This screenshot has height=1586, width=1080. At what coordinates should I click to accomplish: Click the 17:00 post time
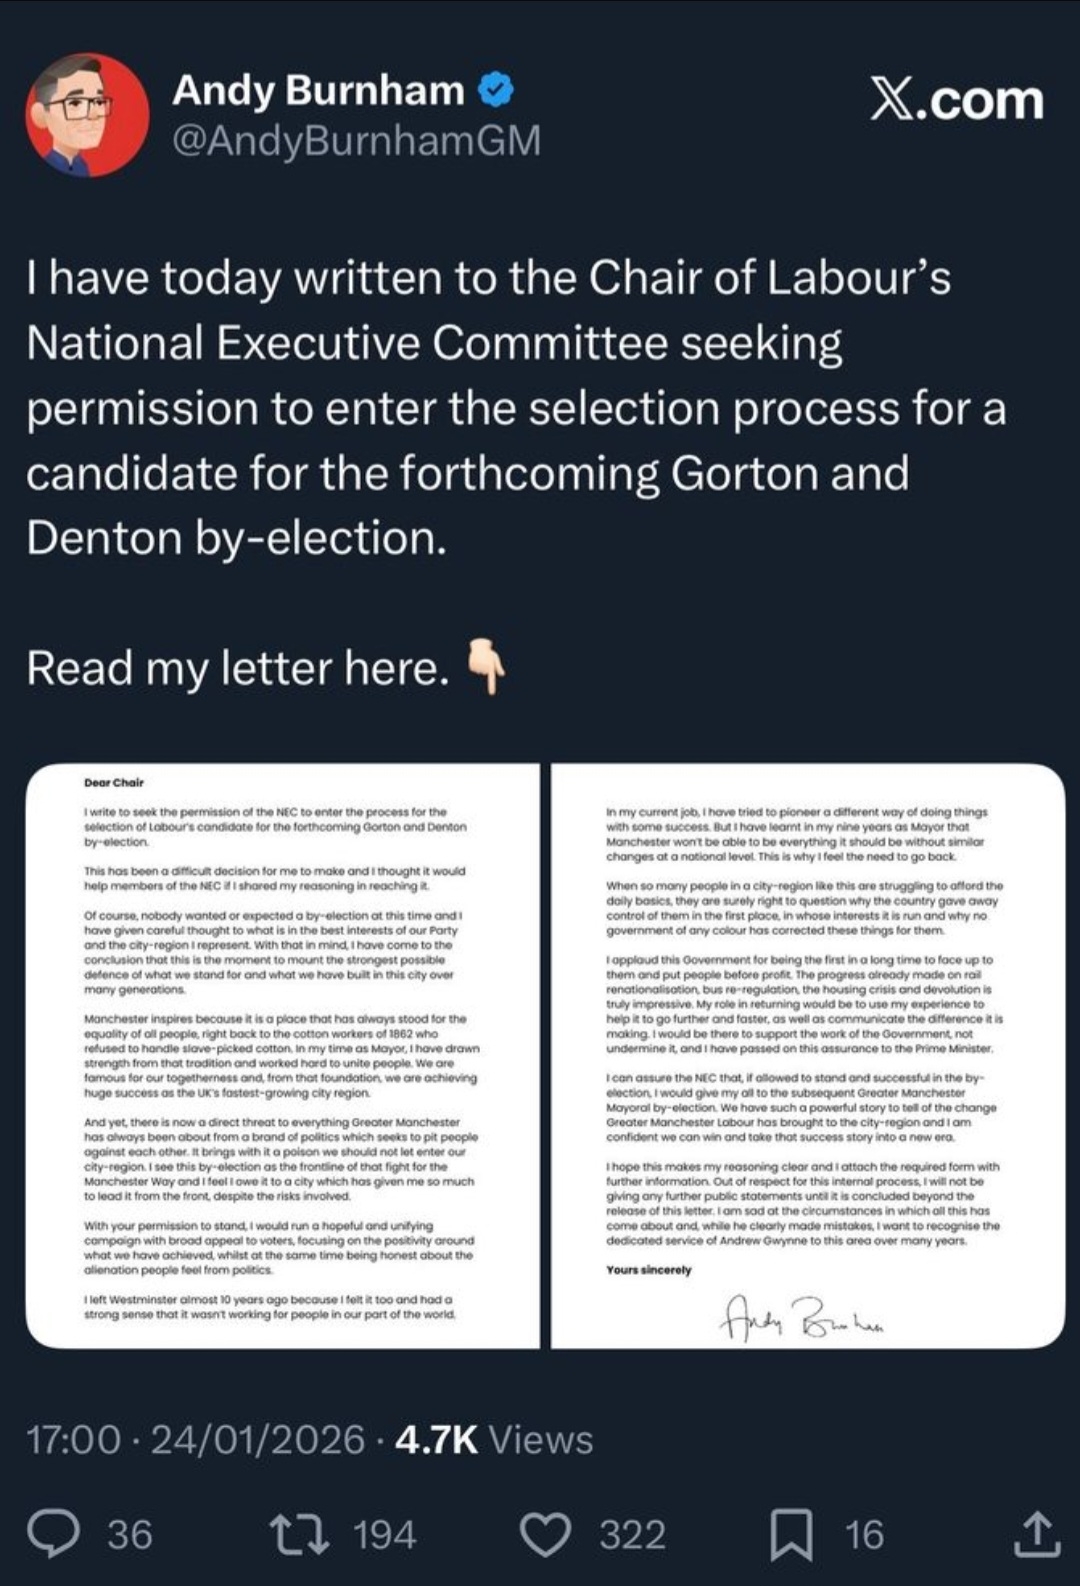pos(73,1440)
